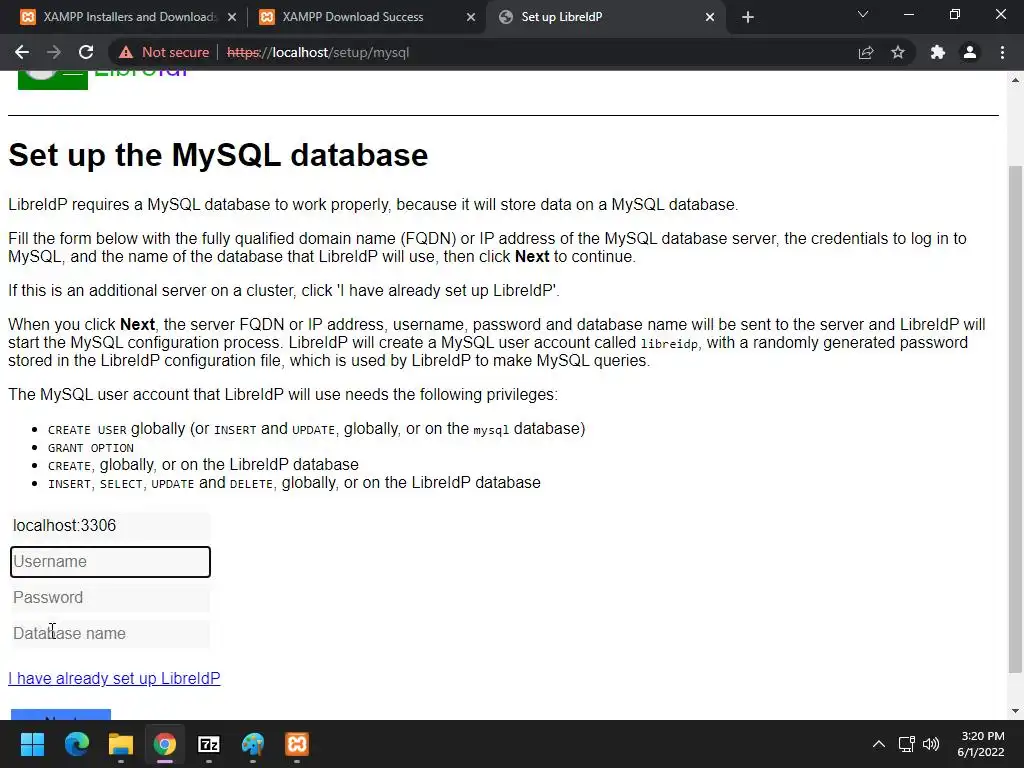Click the 'libreidp' code text
The image size is (1024, 768).
point(669,344)
